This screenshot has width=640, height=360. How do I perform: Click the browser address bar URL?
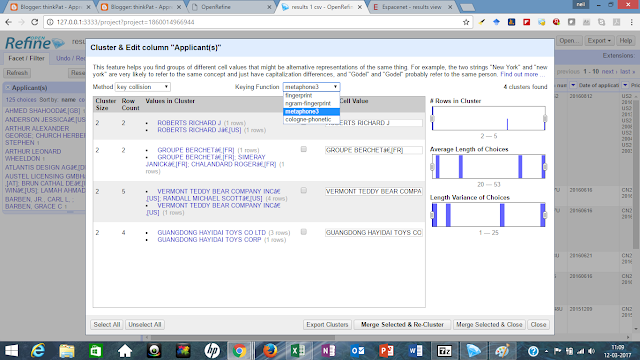pyautogui.click(x=125, y=22)
